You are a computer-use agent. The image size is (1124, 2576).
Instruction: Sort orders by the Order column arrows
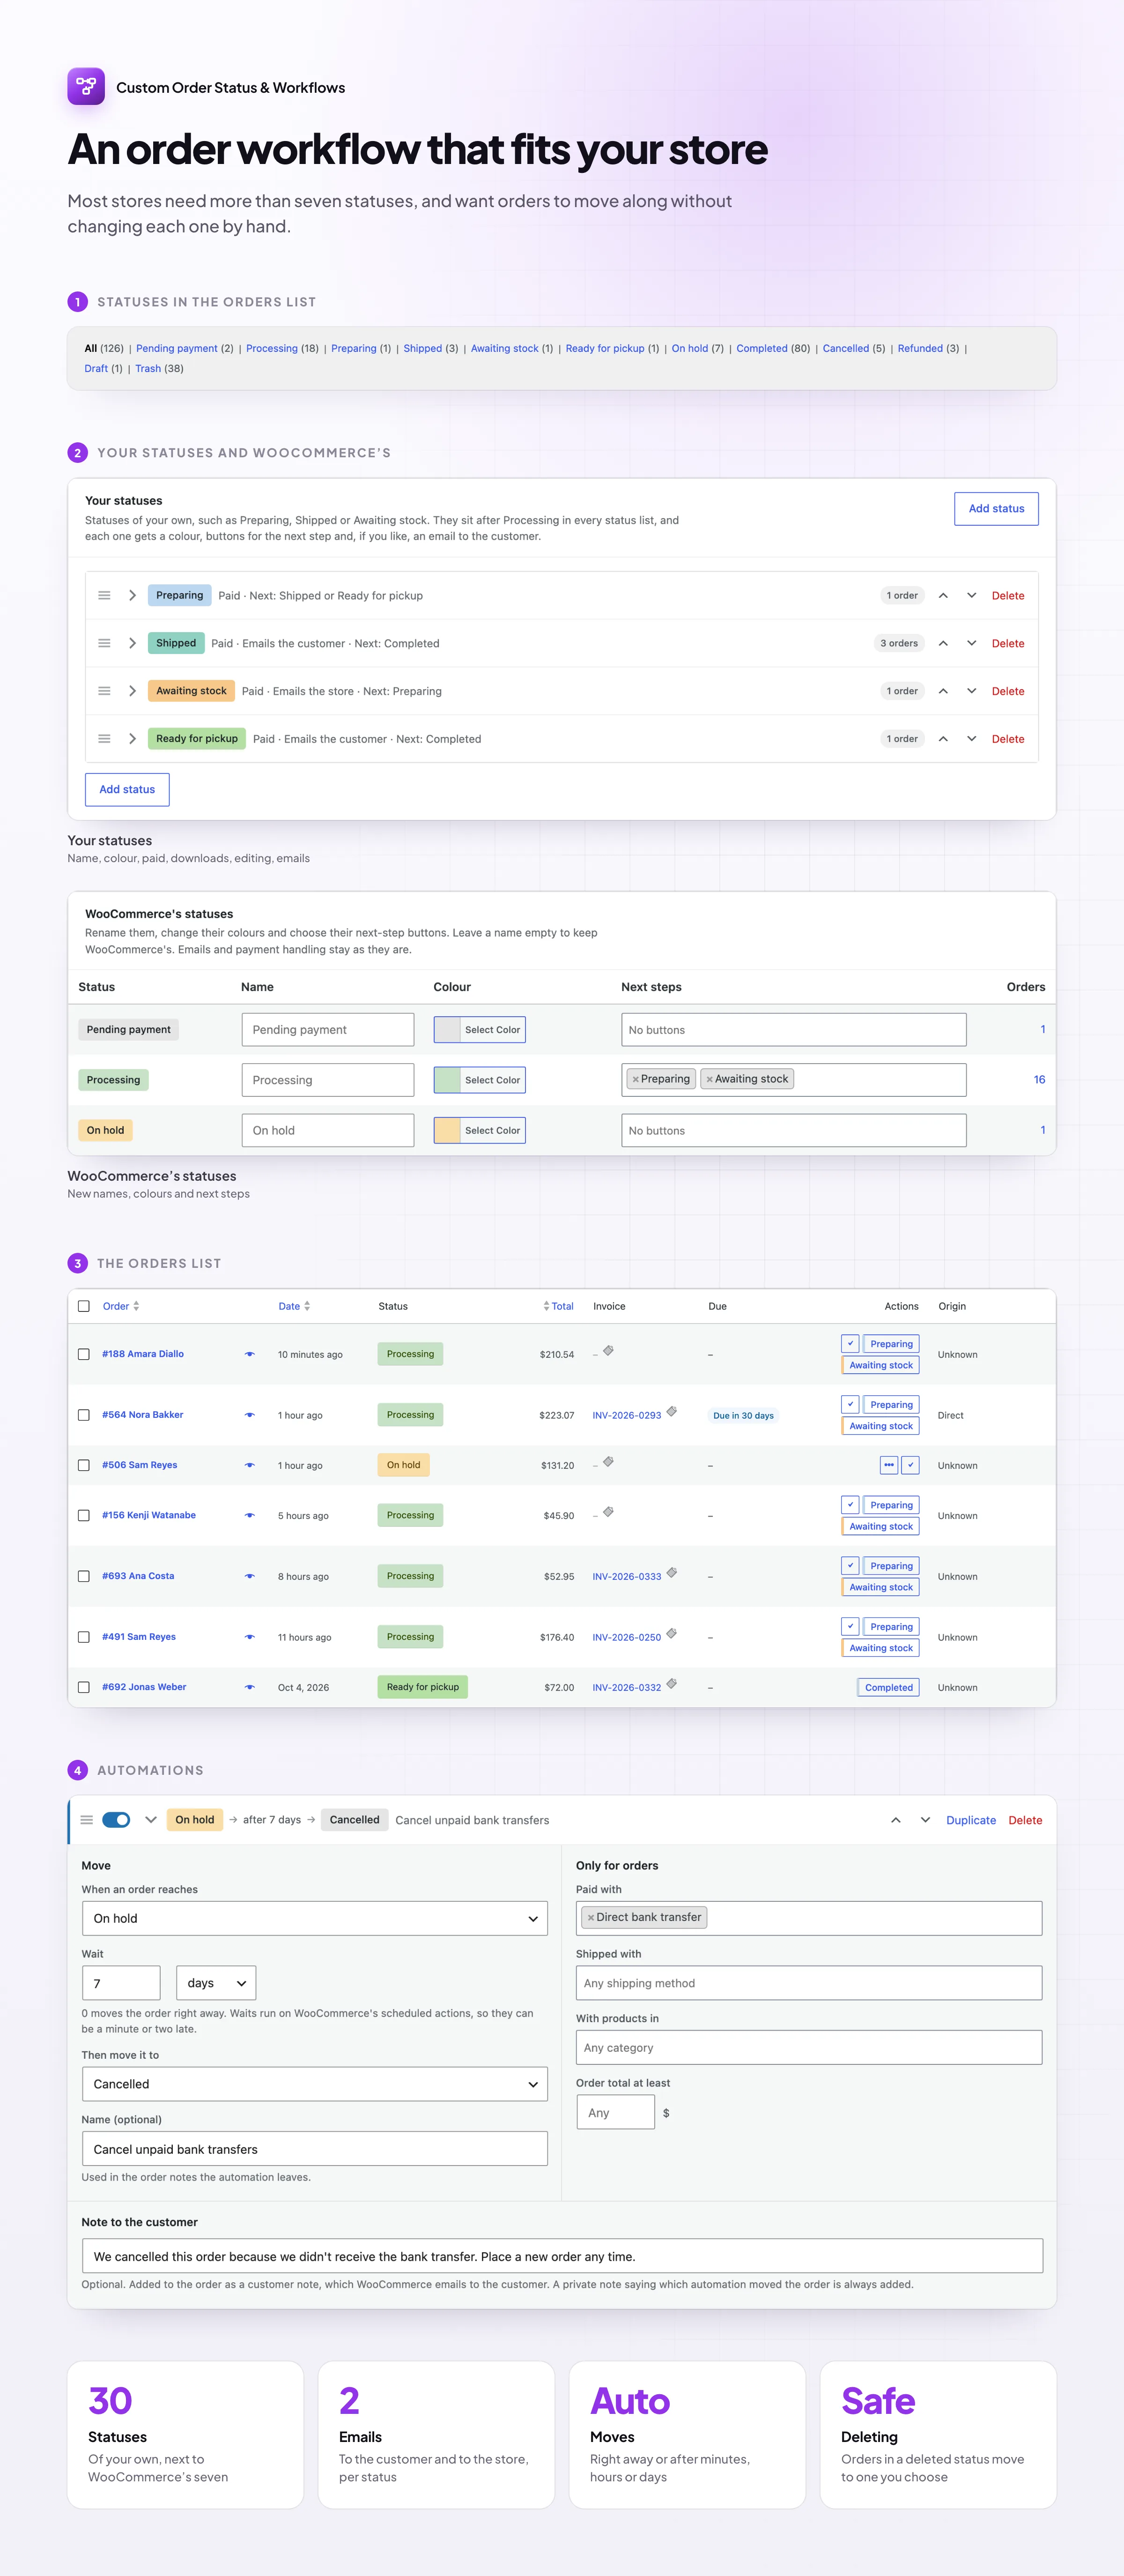click(136, 1306)
